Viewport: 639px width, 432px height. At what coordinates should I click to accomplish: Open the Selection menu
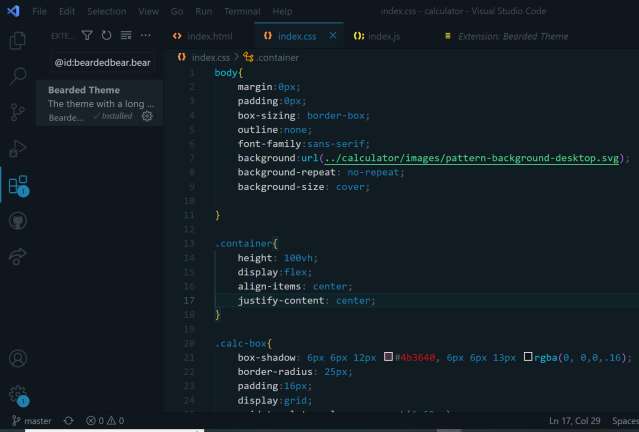[107, 11]
